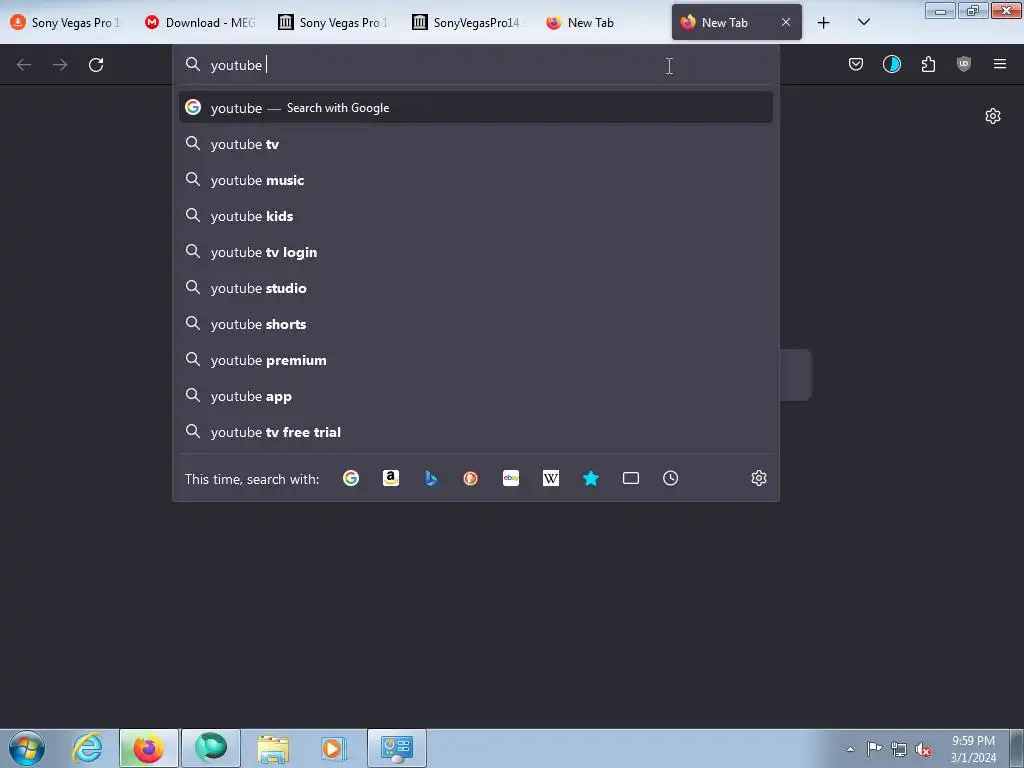
Task: Select suggestion youtube shorts
Action: coord(475,324)
